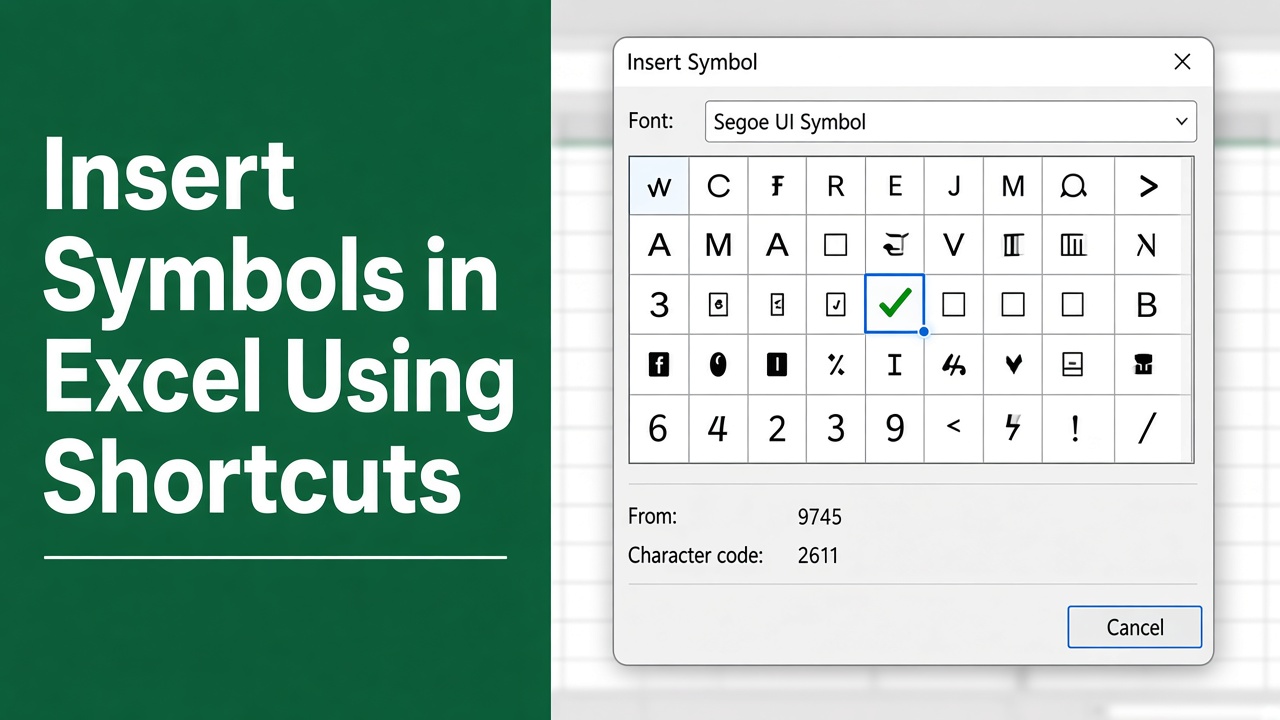This screenshot has height=720, width=1280.
Task: Close the Insert Symbol dialog
Action: click(x=1182, y=62)
